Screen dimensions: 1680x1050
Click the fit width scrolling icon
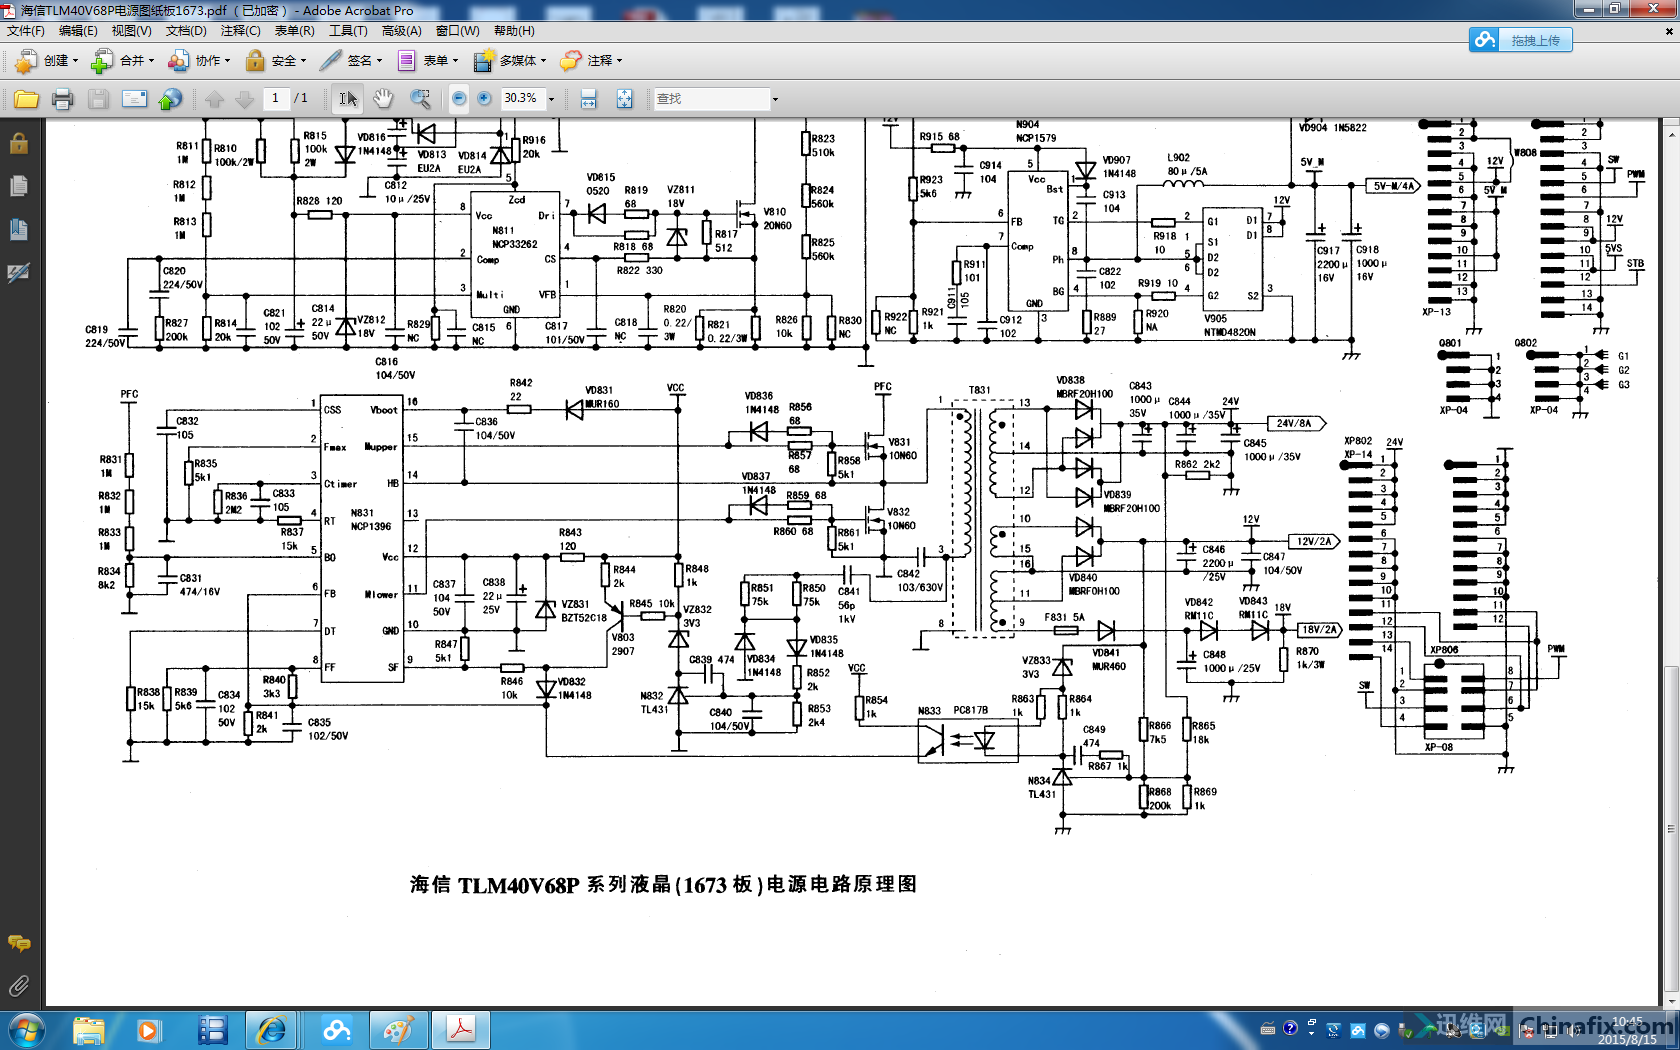point(588,99)
